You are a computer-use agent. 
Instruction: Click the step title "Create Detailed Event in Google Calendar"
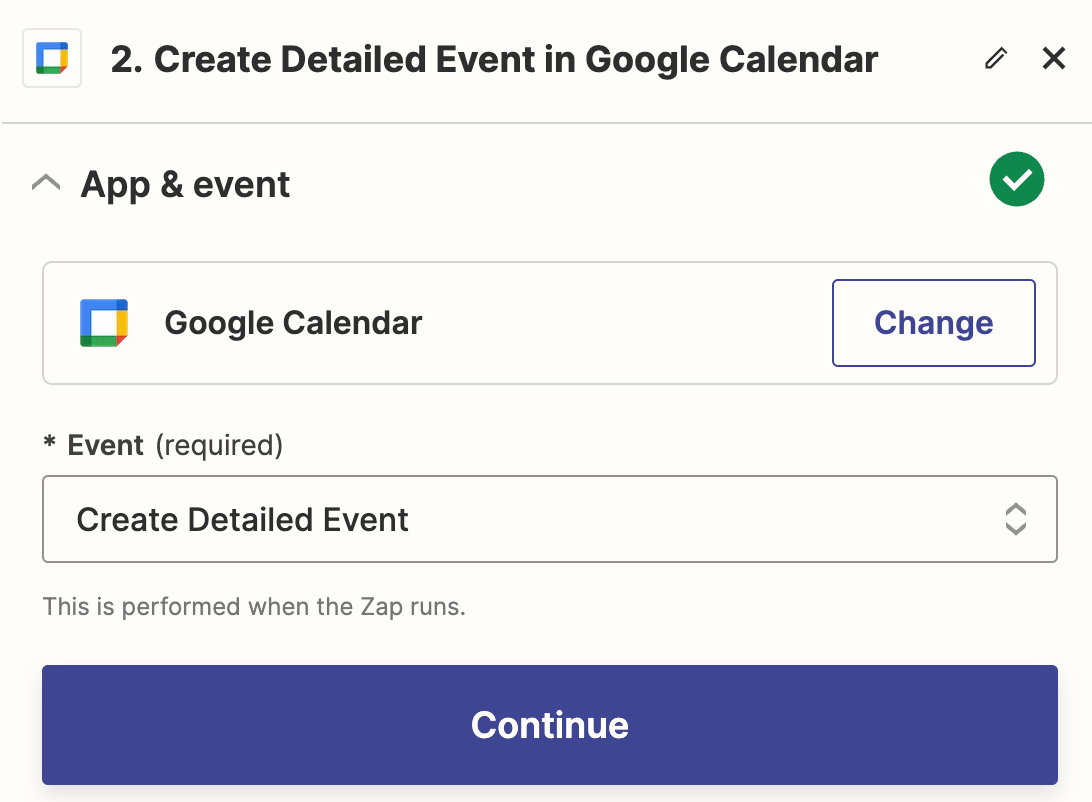coord(516,60)
